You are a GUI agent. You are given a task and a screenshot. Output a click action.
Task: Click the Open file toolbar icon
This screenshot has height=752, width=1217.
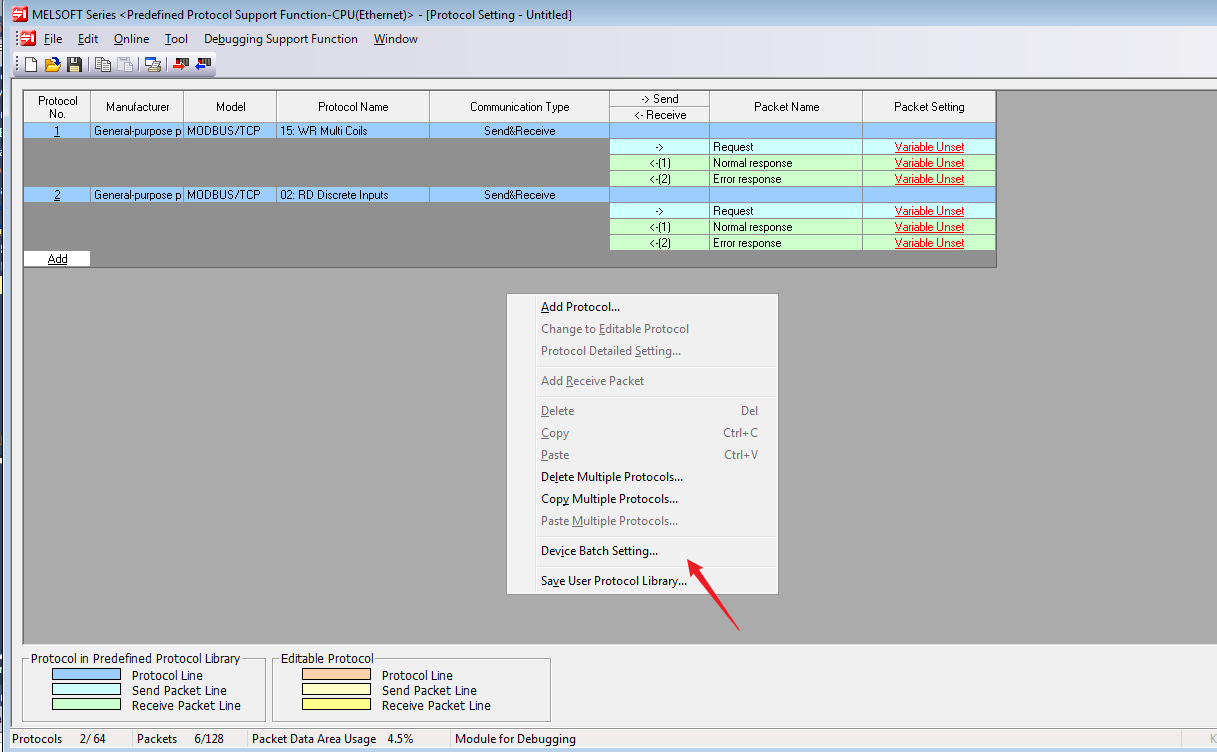pyautogui.click(x=53, y=65)
